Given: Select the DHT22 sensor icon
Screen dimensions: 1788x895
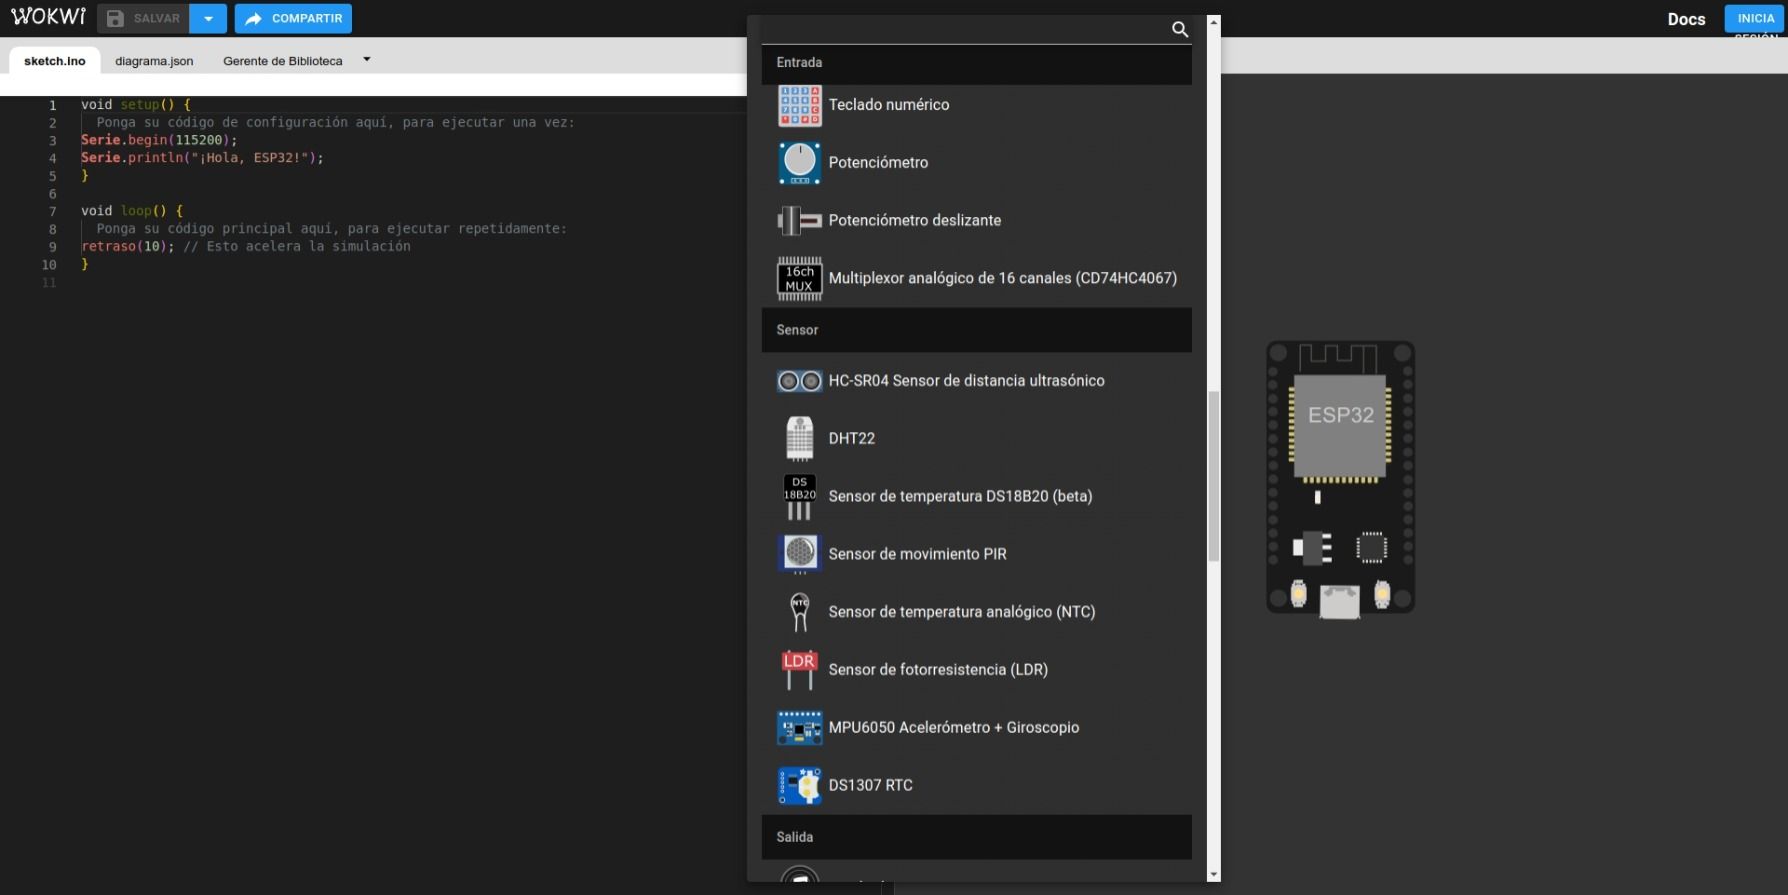Looking at the screenshot, I should pyautogui.click(x=799, y=439).
